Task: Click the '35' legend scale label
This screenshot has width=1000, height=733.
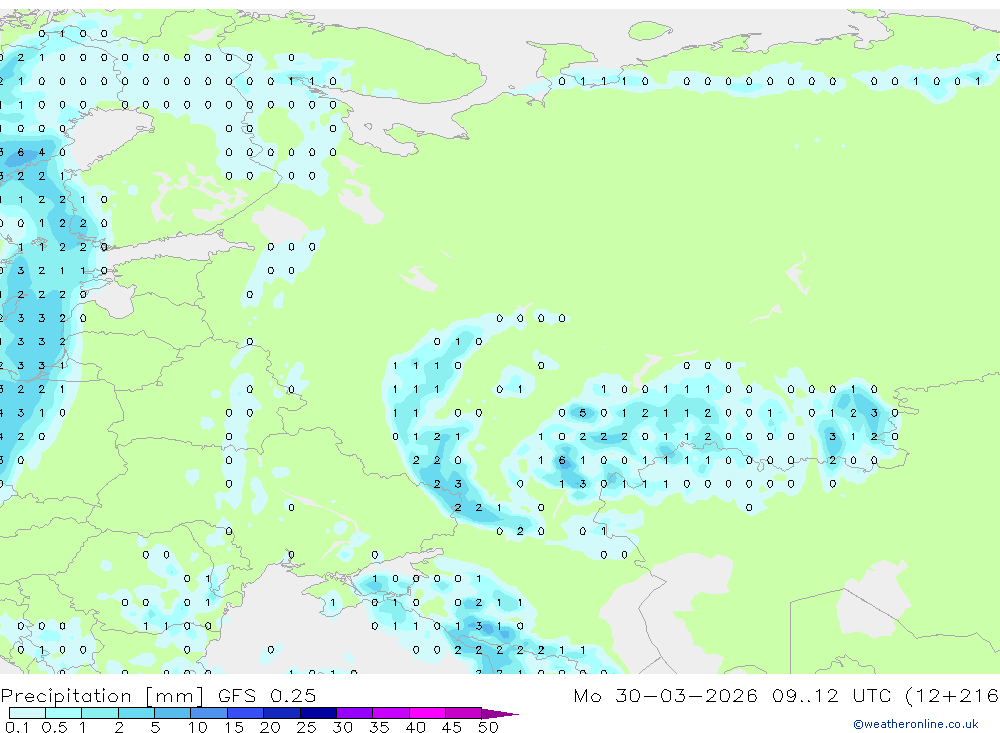Action: [379, 727]
